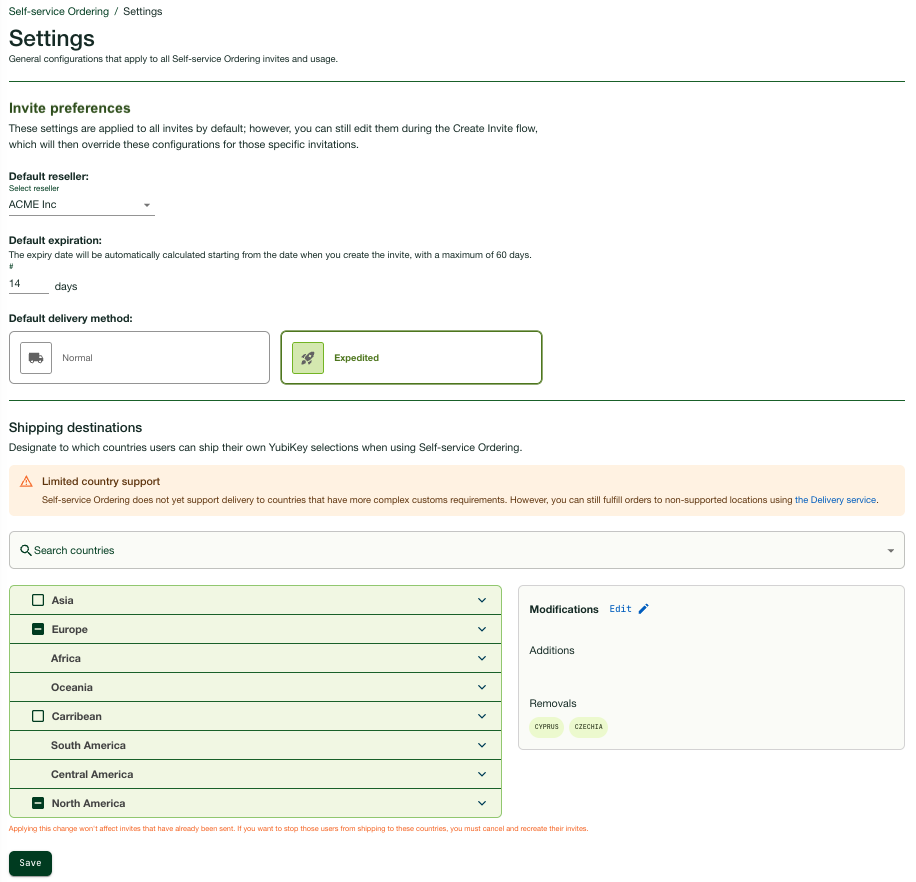Go to Self-service Ordering breadcrumb

(x=58, y=12)
